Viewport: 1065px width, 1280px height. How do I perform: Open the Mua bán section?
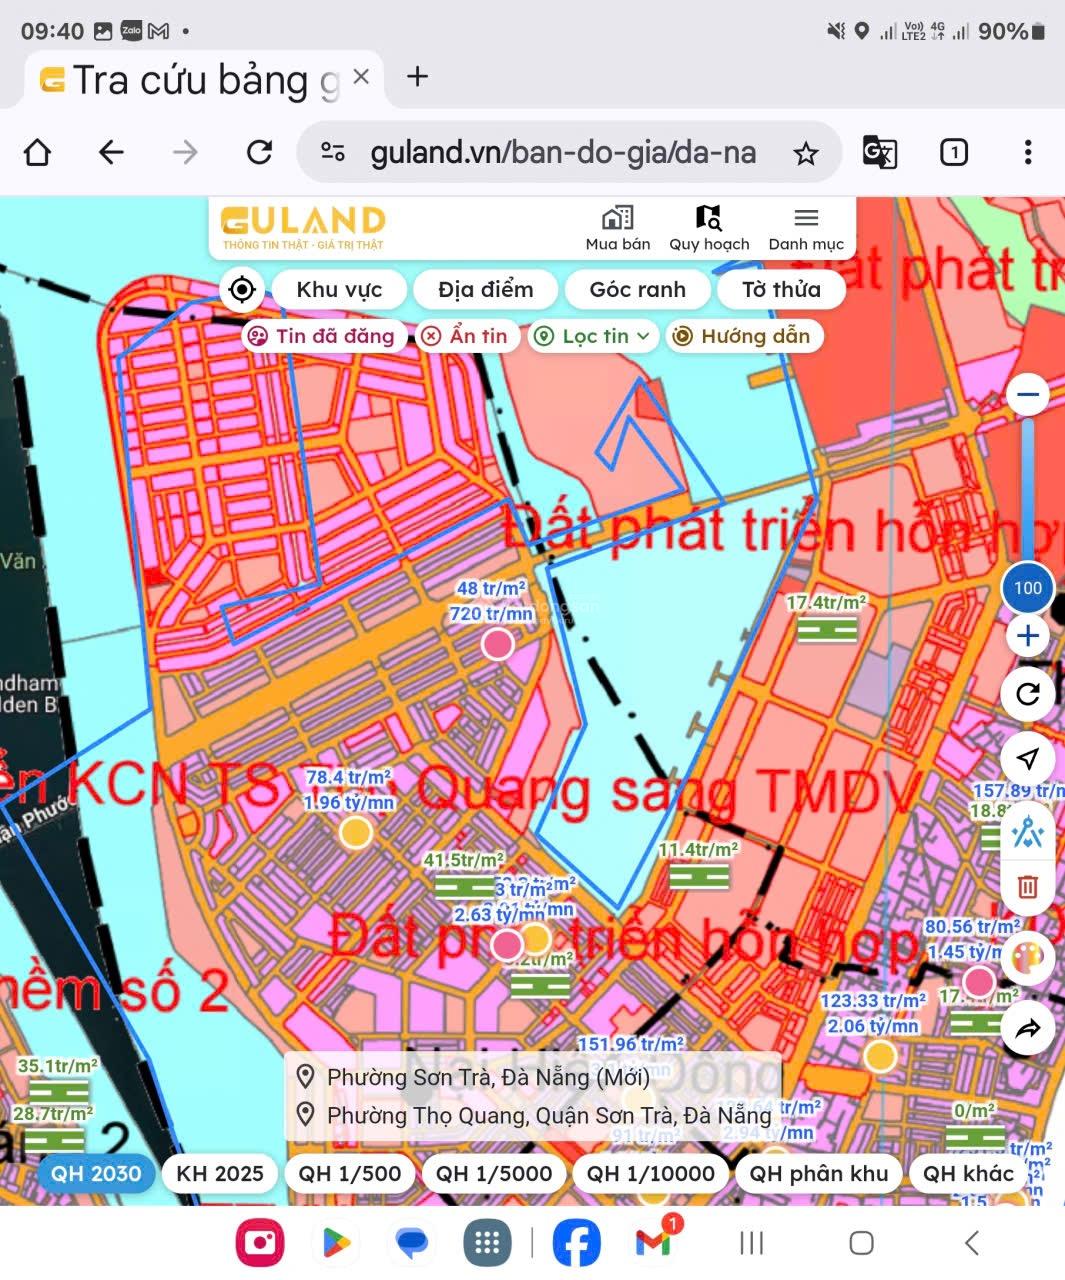(617, 228)
